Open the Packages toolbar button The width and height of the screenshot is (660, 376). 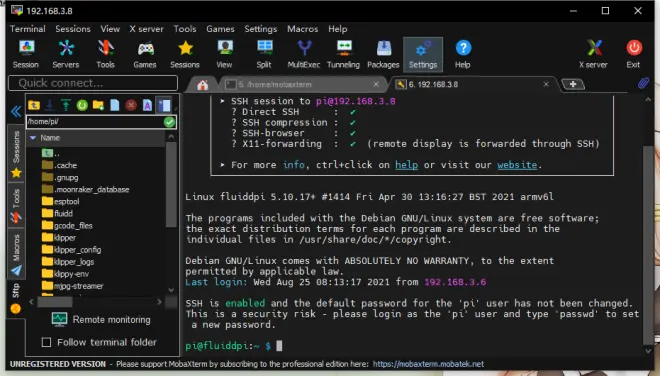[383, 54]
